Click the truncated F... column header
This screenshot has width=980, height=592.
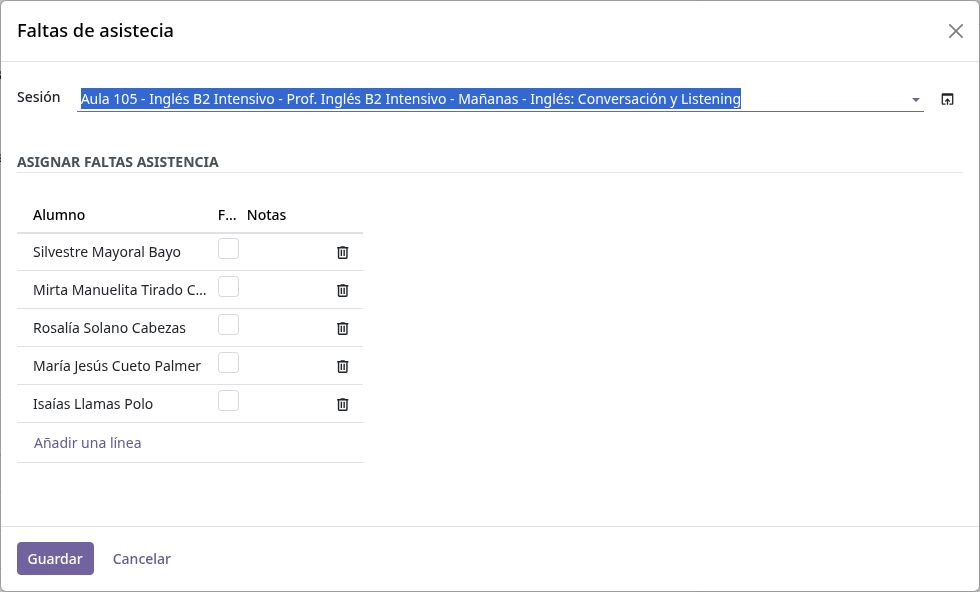coord(227,215)
